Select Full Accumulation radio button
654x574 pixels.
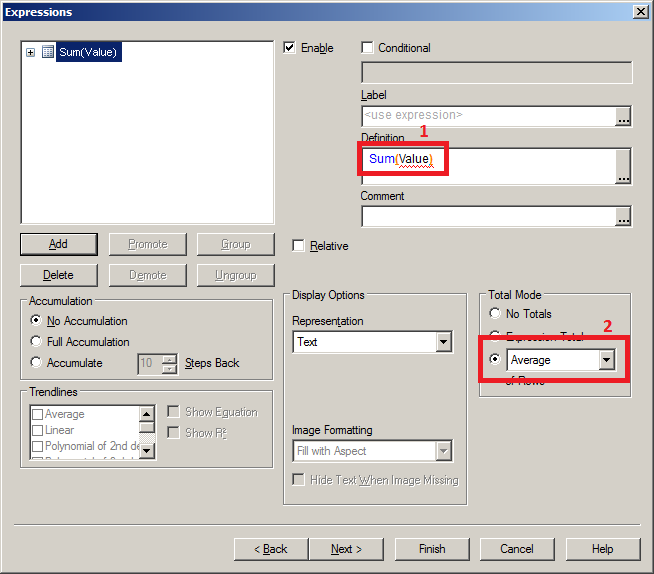pyautogui.click(x=36, y=341)
